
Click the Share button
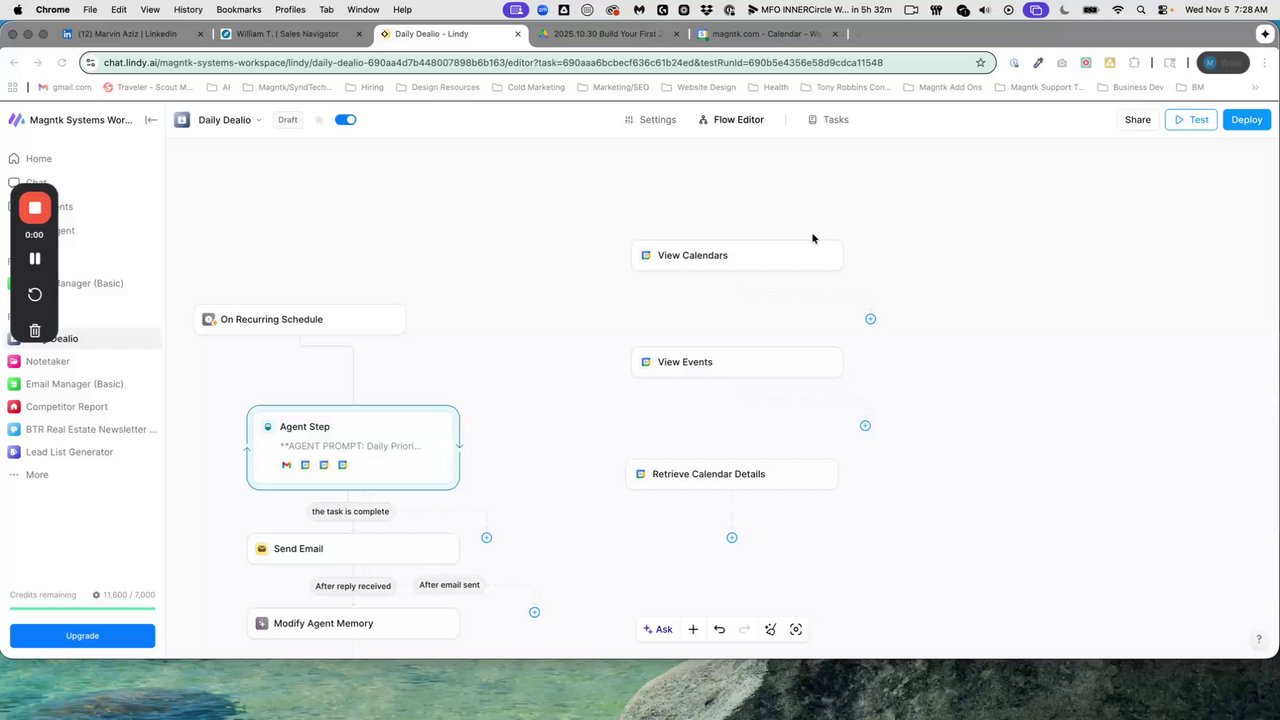[x=1138, y=120]
